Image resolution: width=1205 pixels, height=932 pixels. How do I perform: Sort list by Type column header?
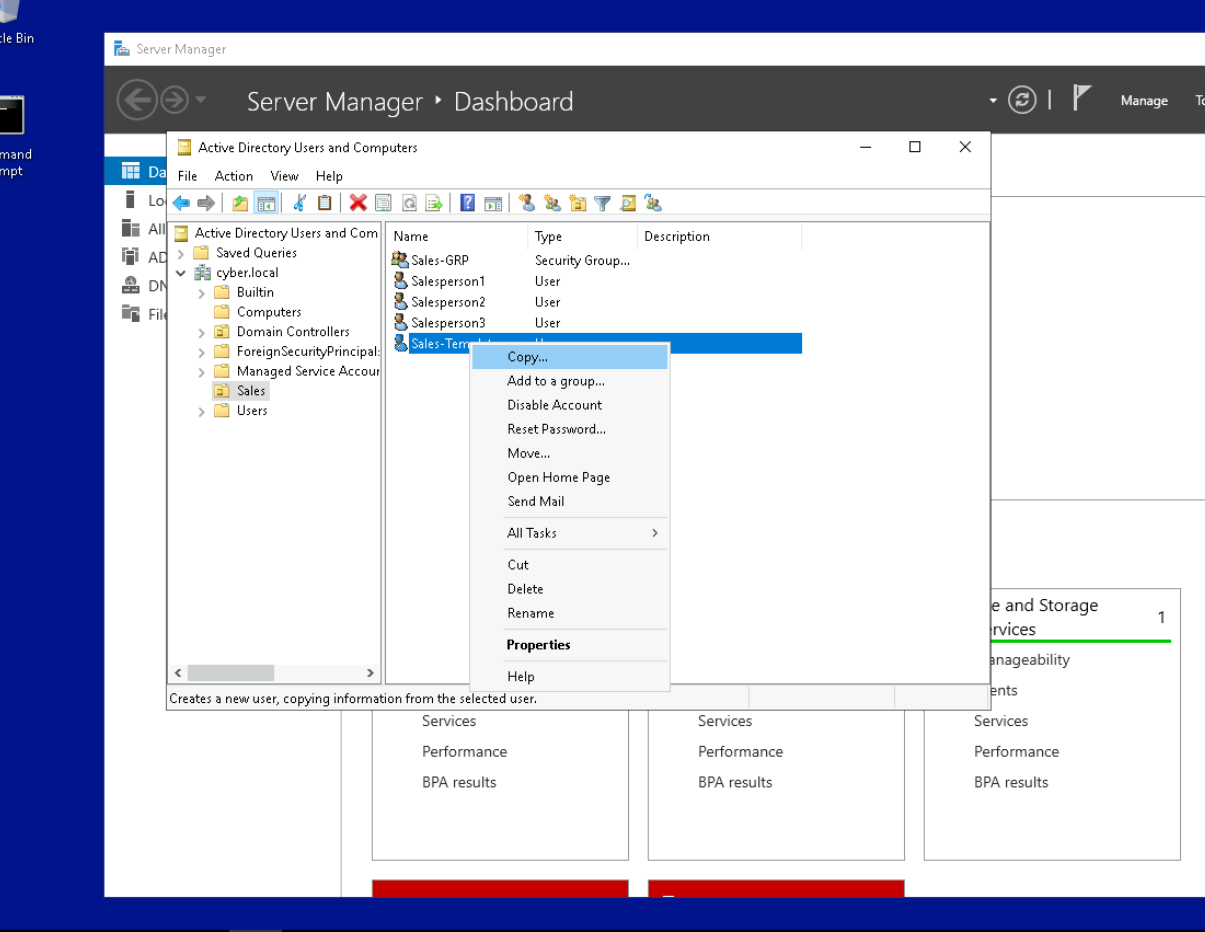[x=582, y=237]
